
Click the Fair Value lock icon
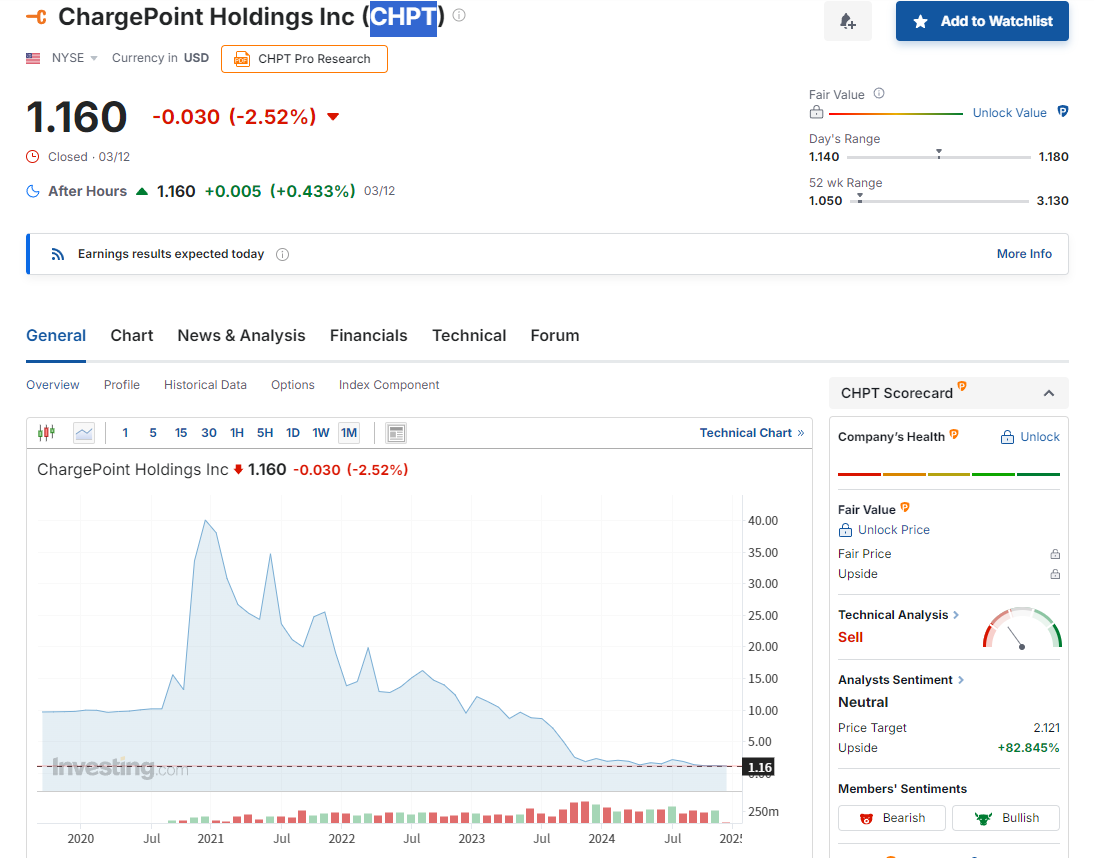(x=816, y=112)
